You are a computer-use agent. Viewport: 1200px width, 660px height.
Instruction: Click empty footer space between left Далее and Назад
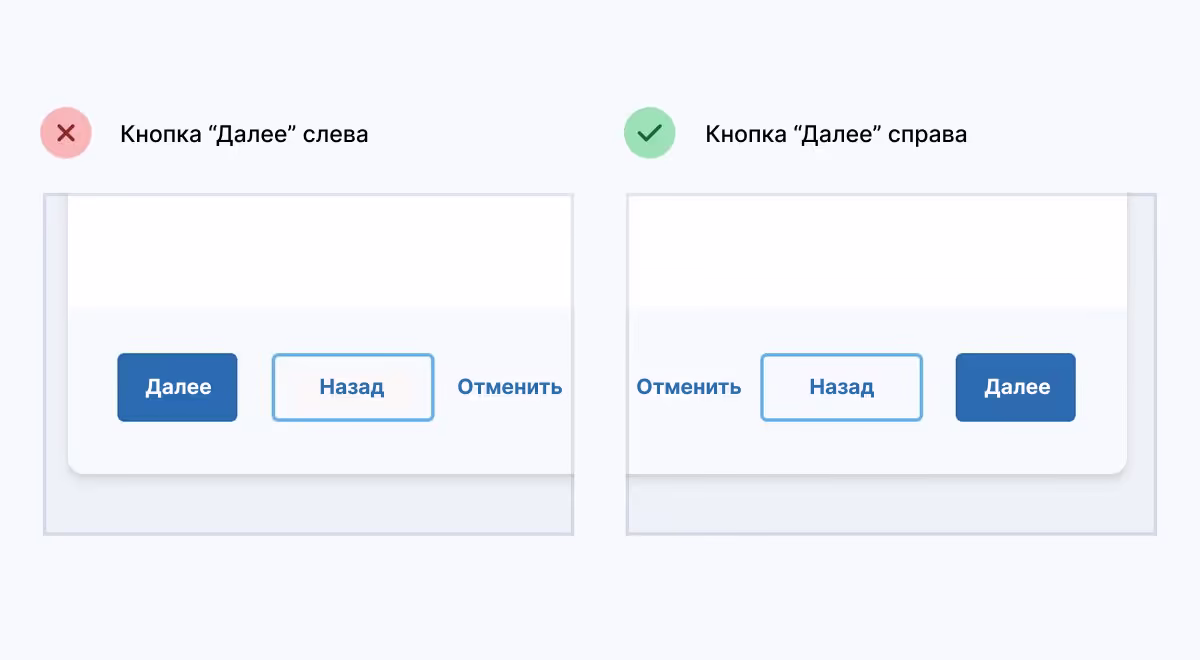(255, 387)
